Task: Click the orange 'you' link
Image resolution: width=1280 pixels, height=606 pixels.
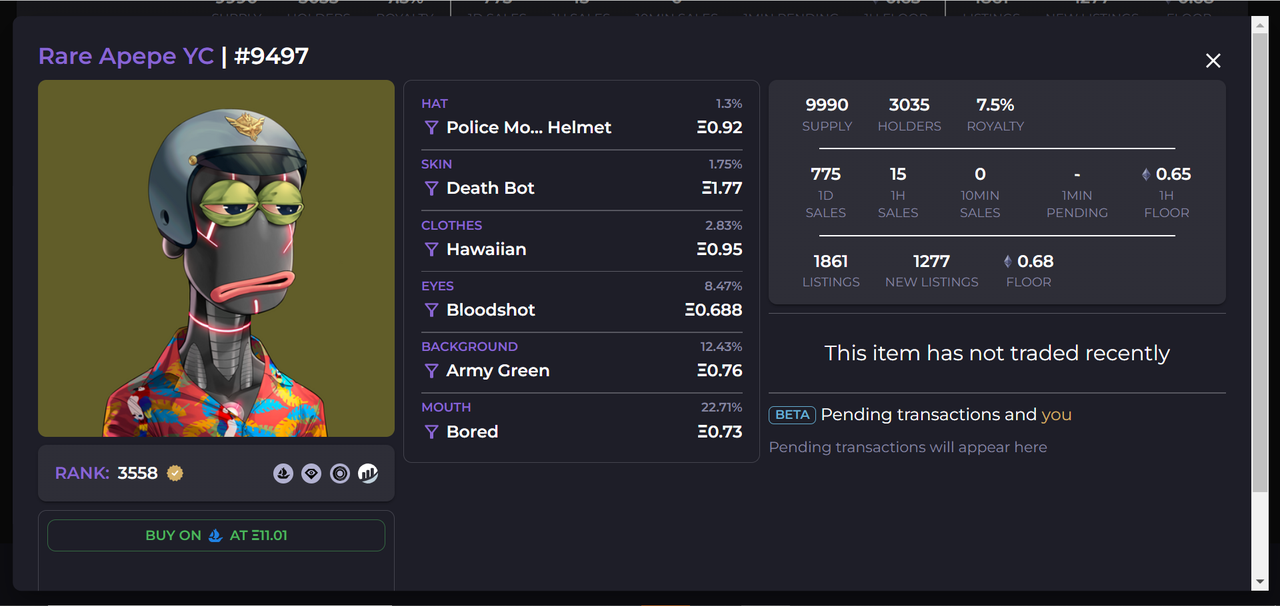Action: pyautogui.click(x=1056, y=415)
